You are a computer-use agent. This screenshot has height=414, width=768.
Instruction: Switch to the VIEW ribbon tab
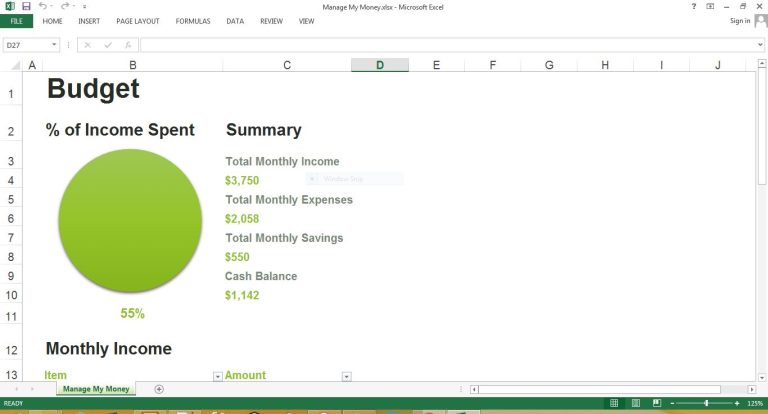tap(307, 21)
